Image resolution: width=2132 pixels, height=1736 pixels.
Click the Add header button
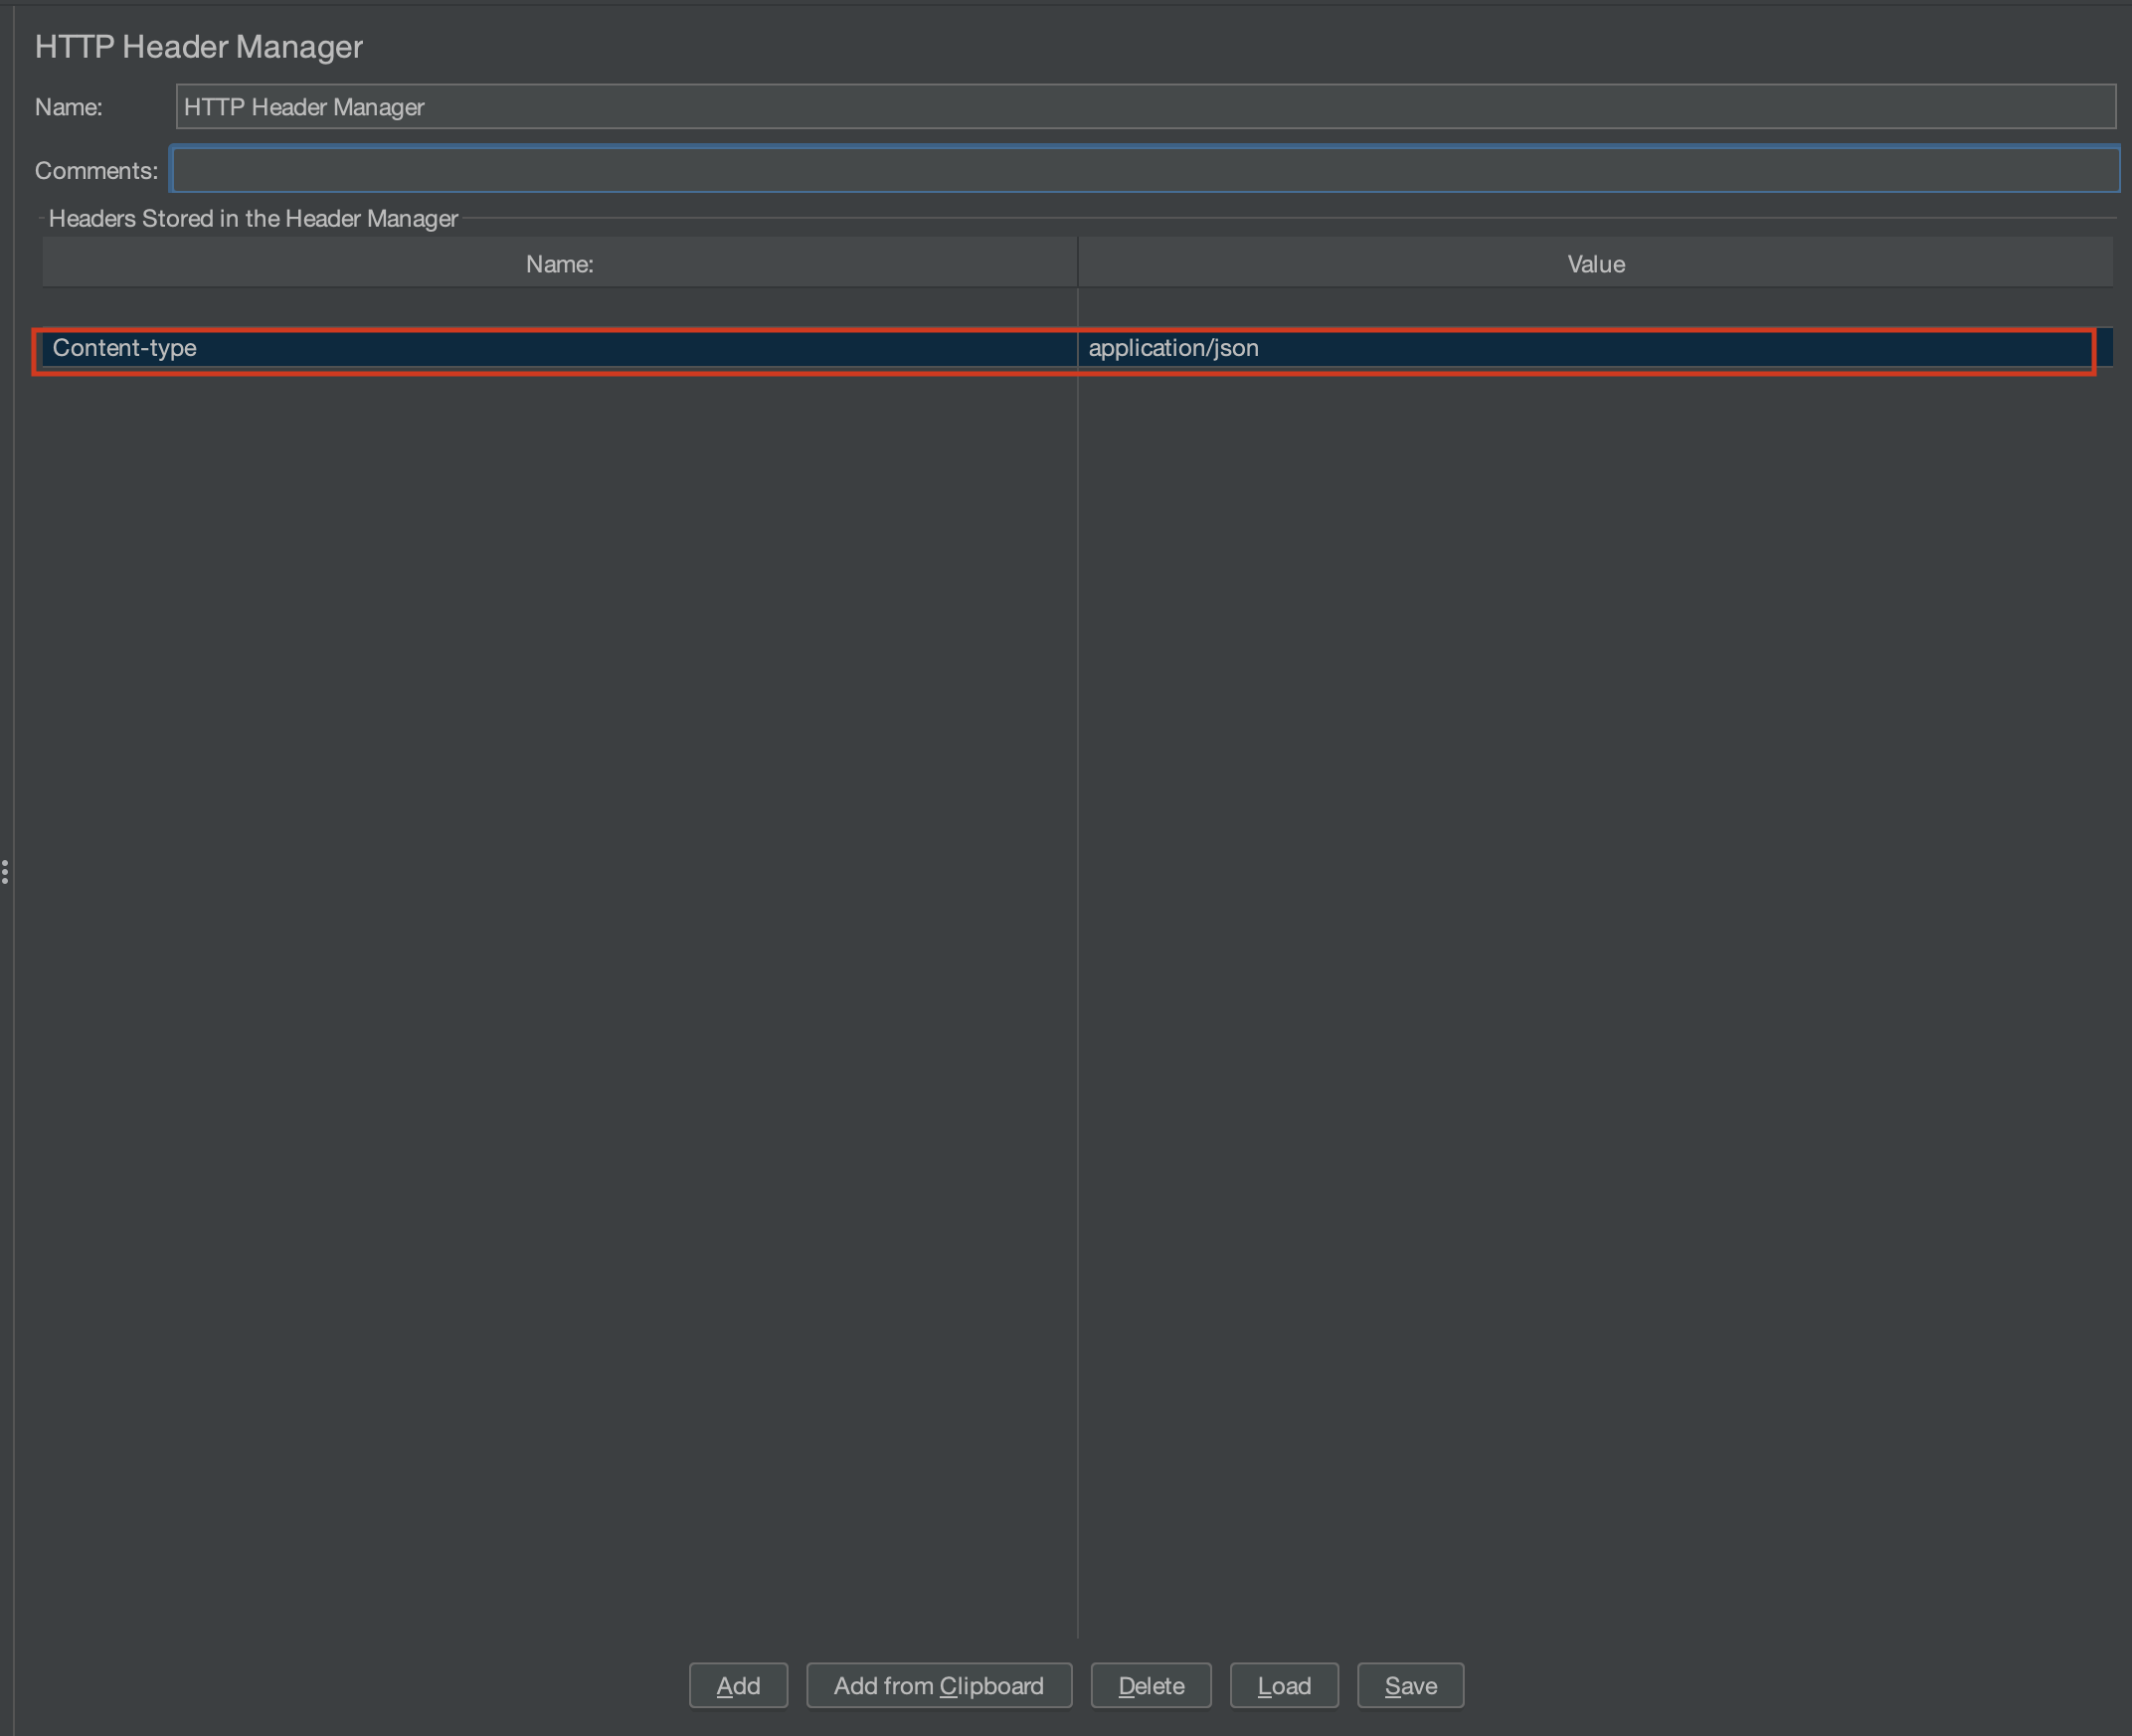pyautogui.click(x=738, y=1685)
